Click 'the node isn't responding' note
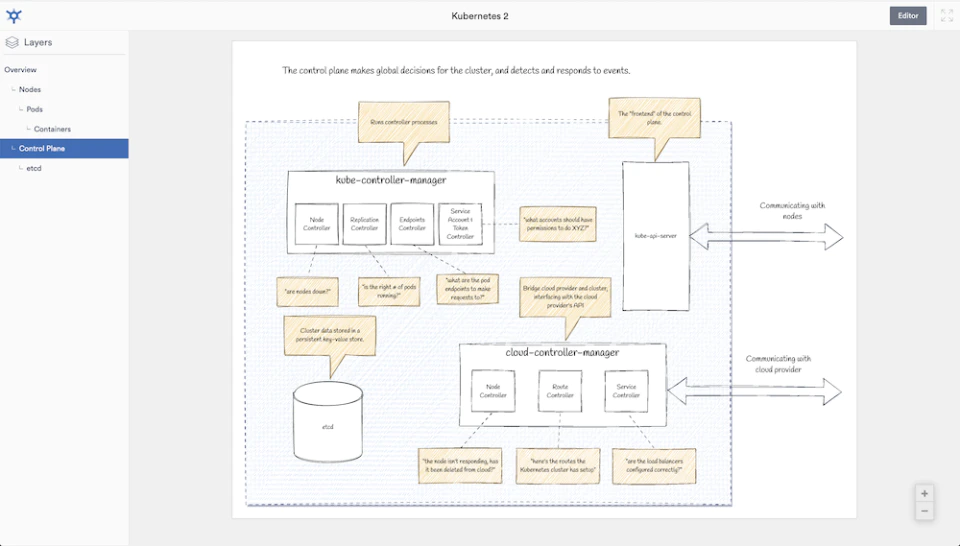Viewport: 960px width, 546px height. (x=460, y=466)
